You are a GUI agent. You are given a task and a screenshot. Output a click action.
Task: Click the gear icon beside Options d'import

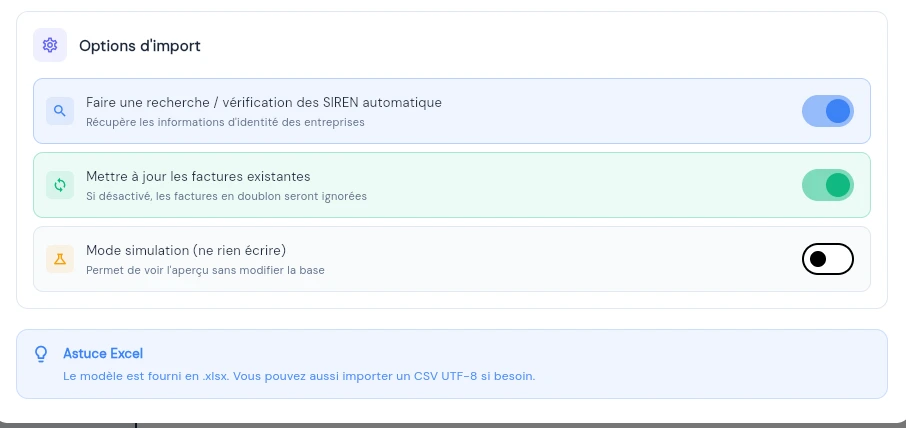click(50, 45)
